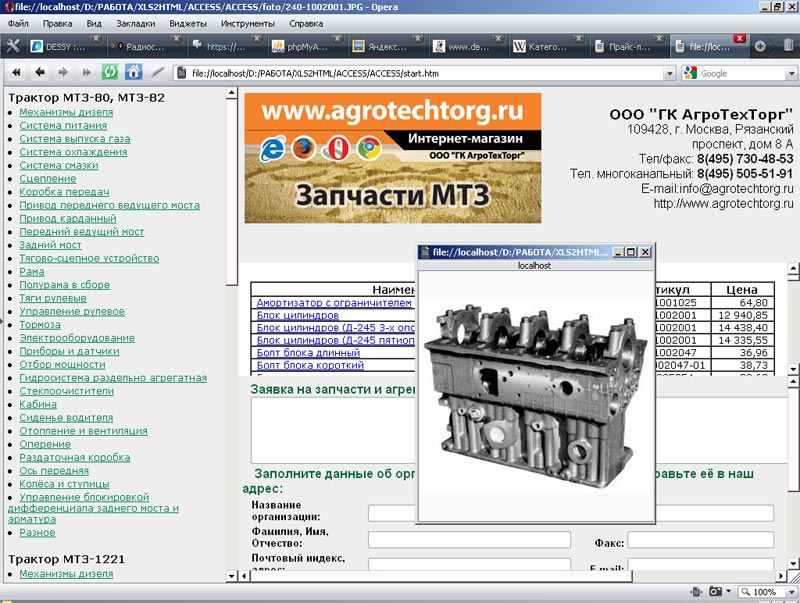
Task: Click the Firefox icon in banner
Action: click(x=304, y=149)
